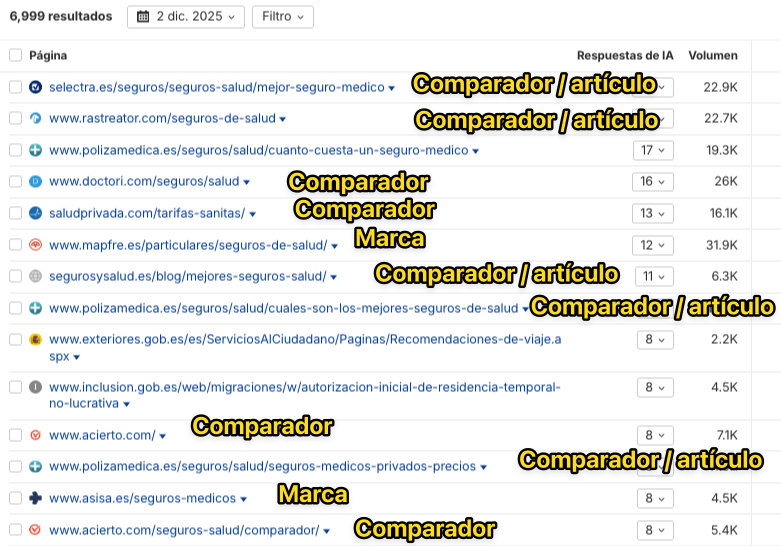781x546 pixels.
Task: Check the mapfre.es row checkbox
Action: (15, 245)
